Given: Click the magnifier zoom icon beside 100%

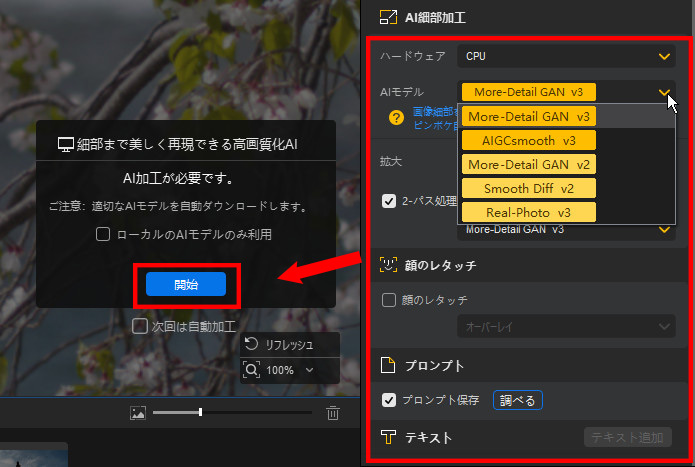Looking at the screenshot, I should (251, 370).
